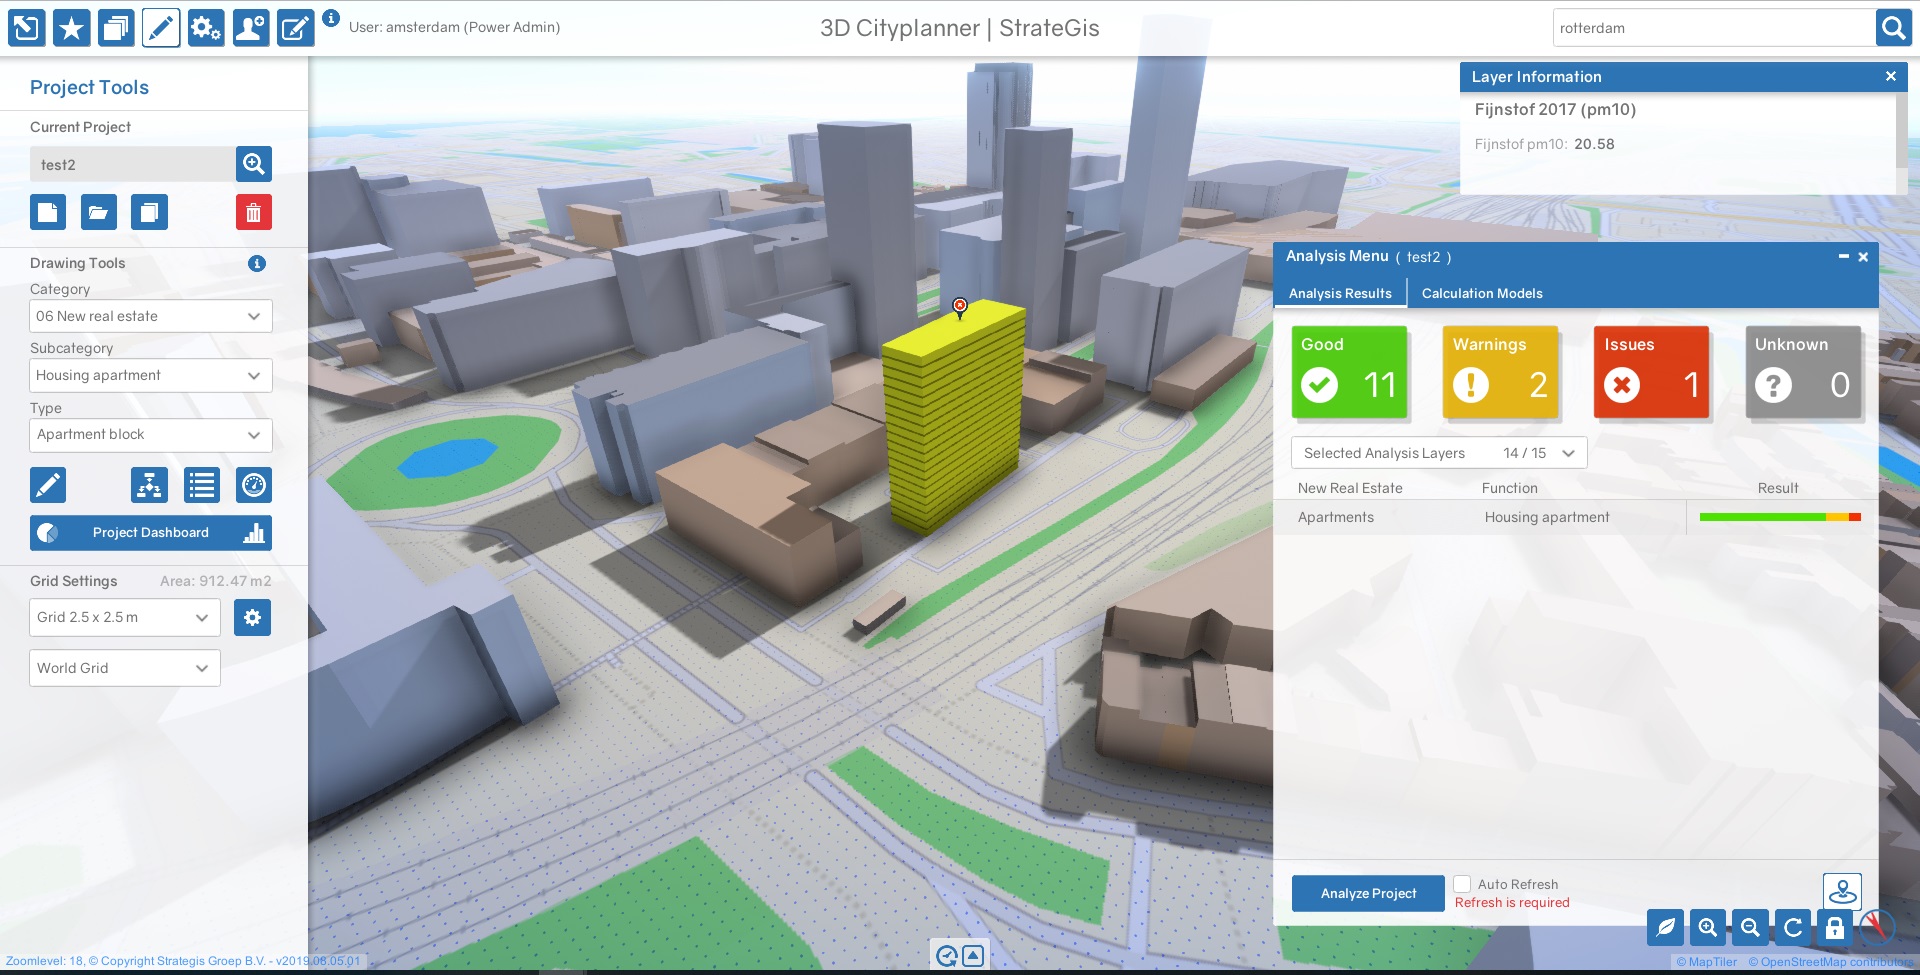Open the World Grid dropdown
The height and width of the screenshot is (975, 1920).
[x=124, y=668]
